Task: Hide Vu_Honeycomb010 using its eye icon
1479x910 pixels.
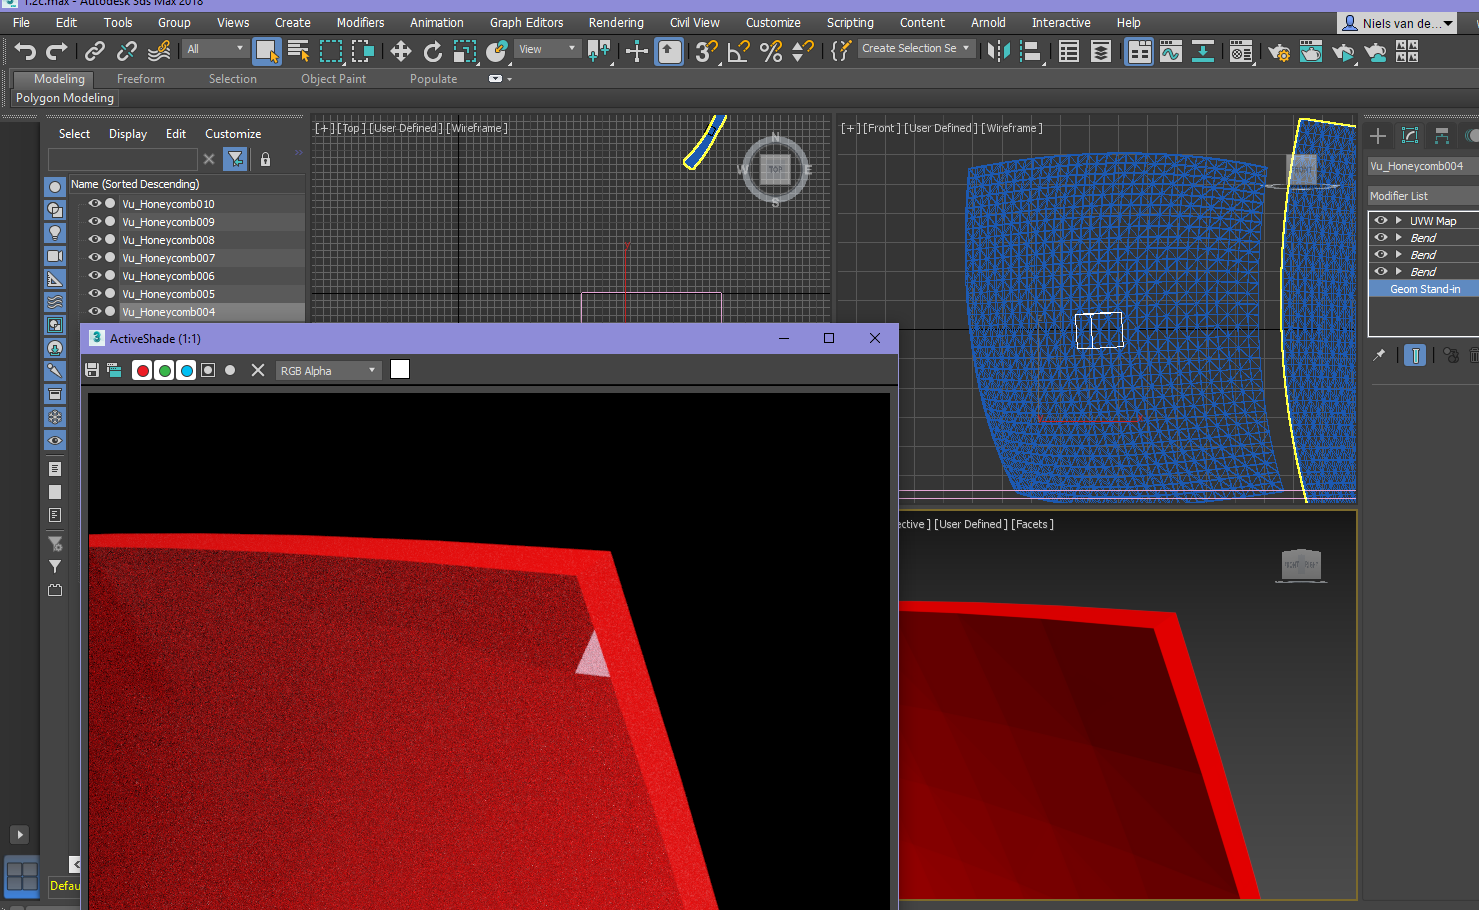Action: [95, 203]
